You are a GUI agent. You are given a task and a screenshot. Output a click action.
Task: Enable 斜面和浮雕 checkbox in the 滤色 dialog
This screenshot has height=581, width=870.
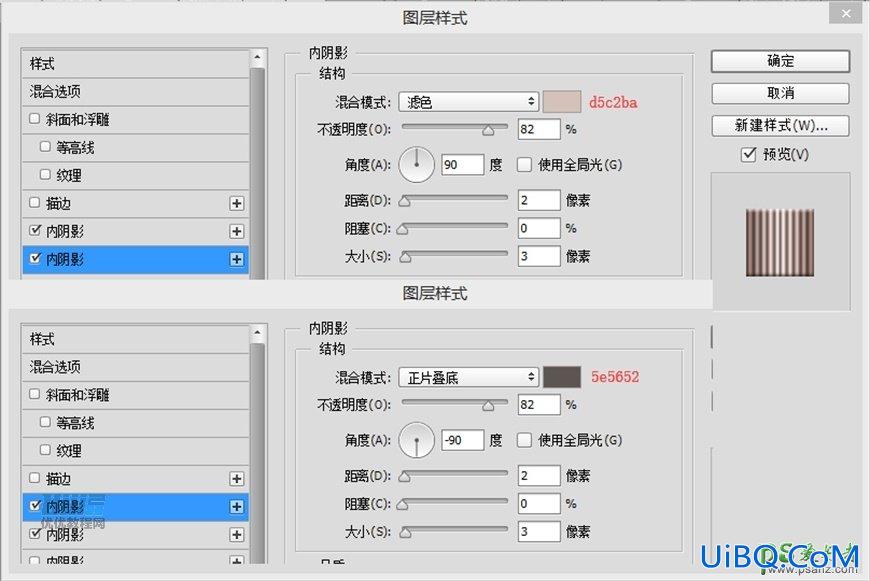(x=35, y=119)
